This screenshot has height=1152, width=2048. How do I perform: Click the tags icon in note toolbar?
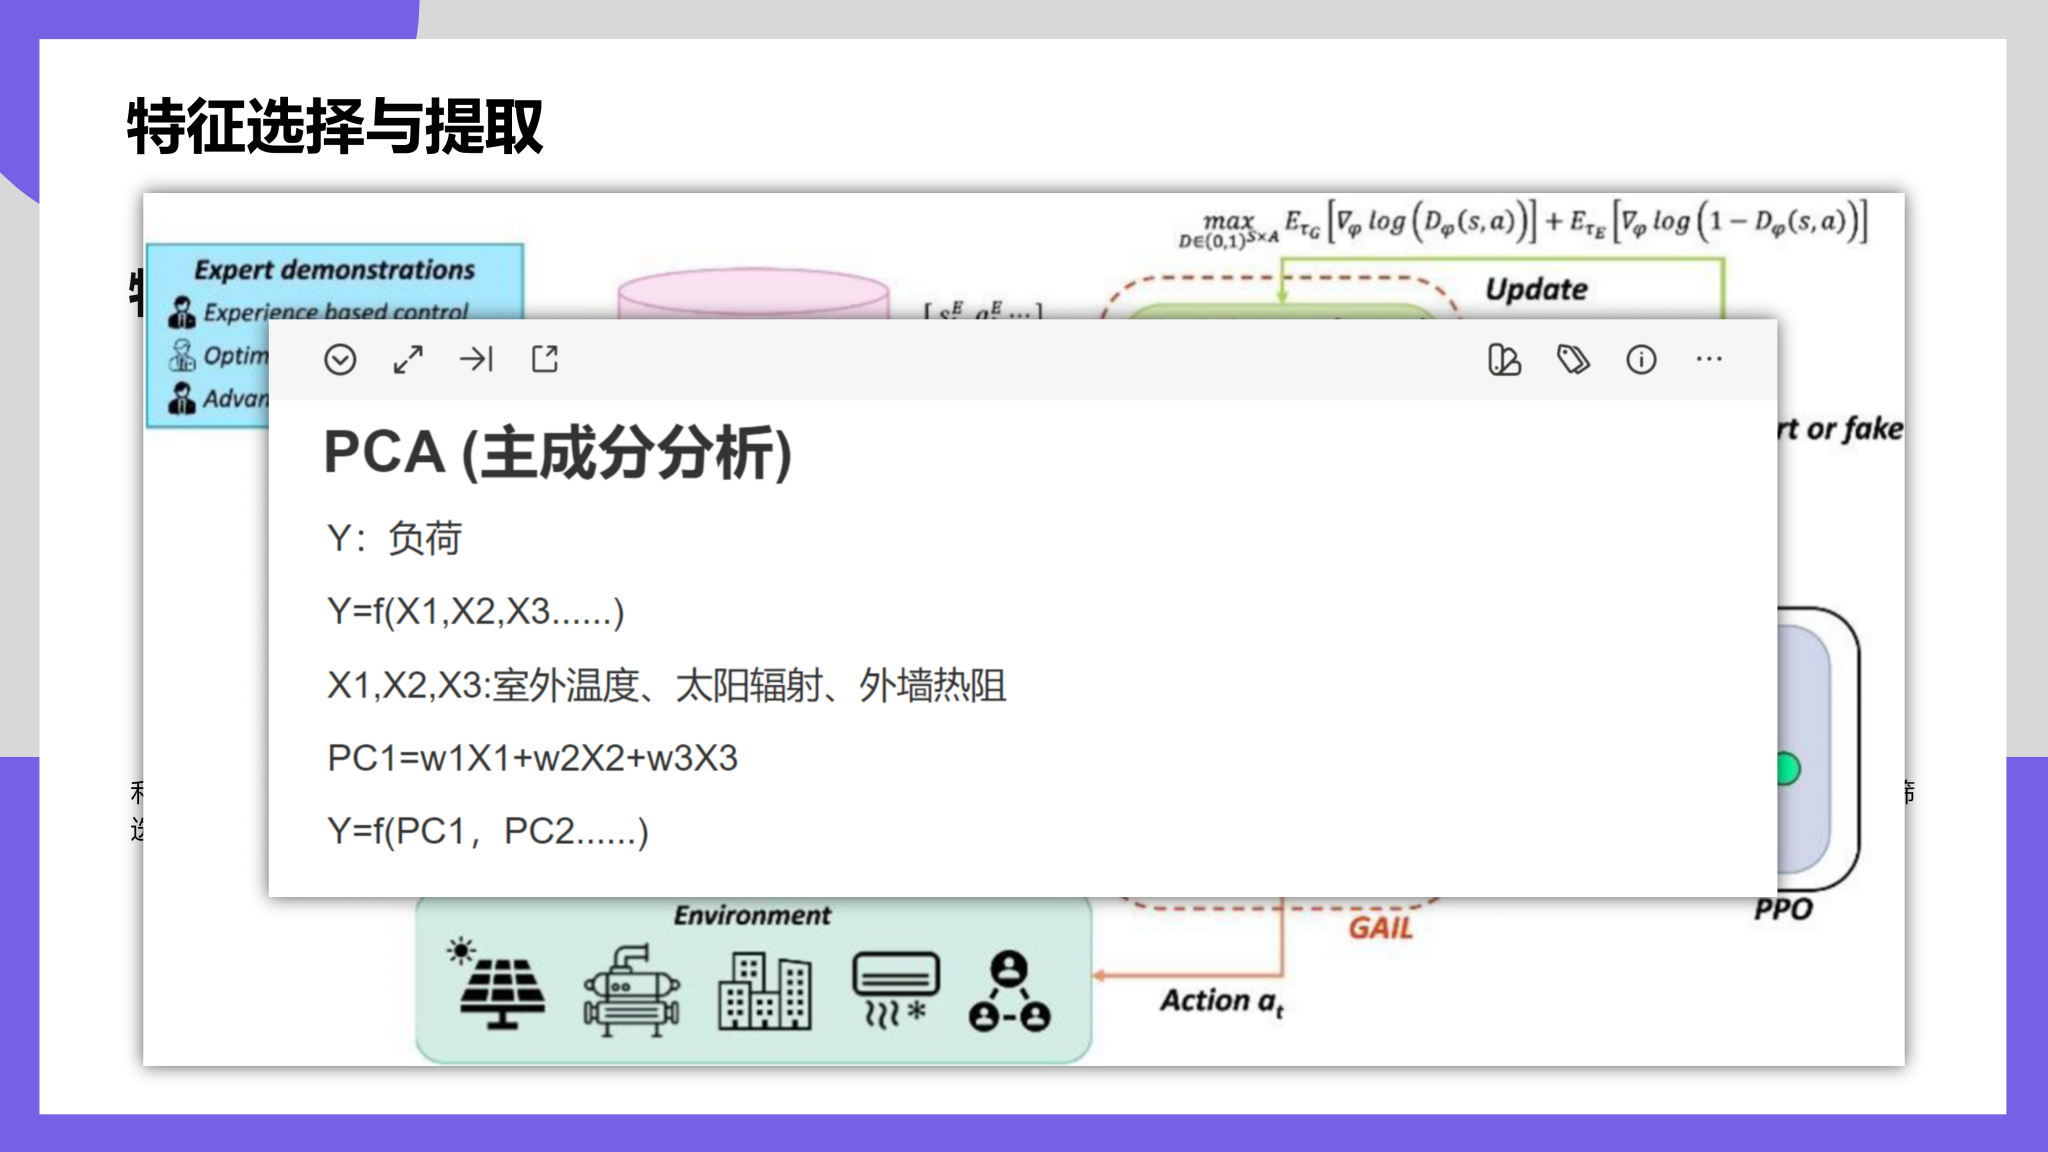[x=1573, y=359]
